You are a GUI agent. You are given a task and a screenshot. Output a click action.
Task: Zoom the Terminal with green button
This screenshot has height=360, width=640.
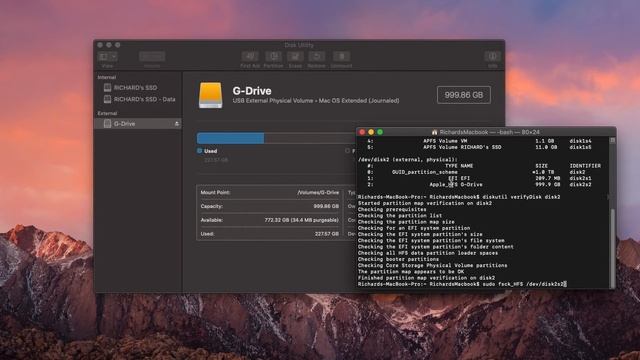380,132
